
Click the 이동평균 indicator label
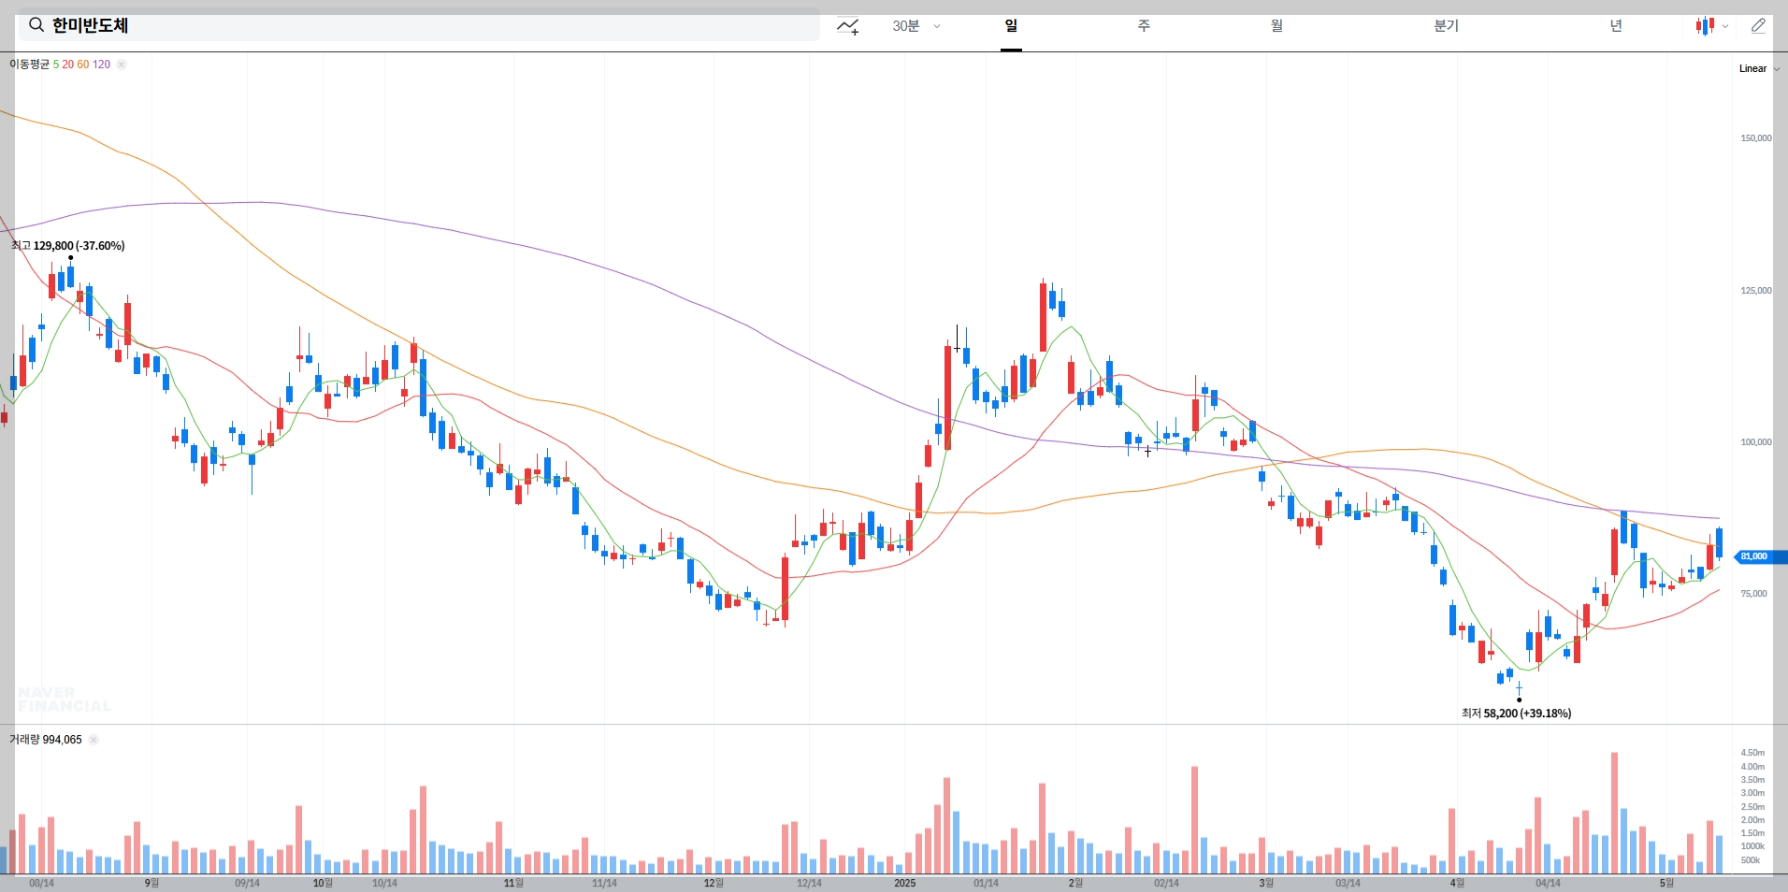(x=29, y=64)
